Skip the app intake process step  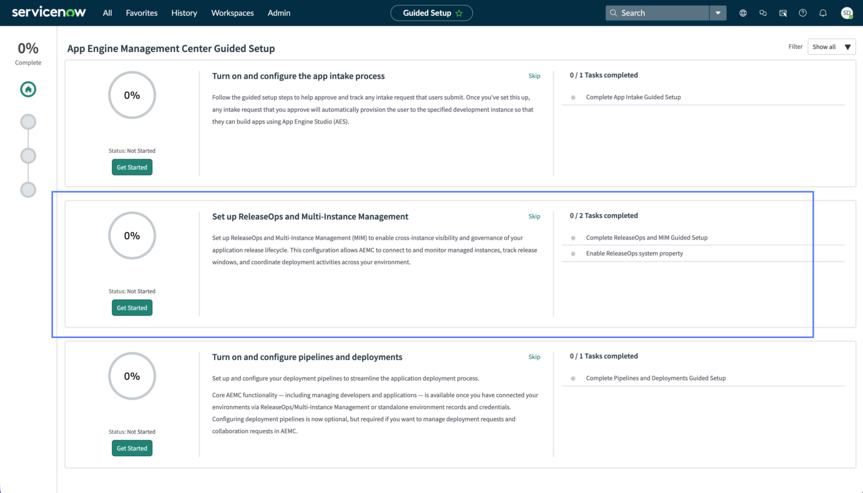(x=534, y=76)
